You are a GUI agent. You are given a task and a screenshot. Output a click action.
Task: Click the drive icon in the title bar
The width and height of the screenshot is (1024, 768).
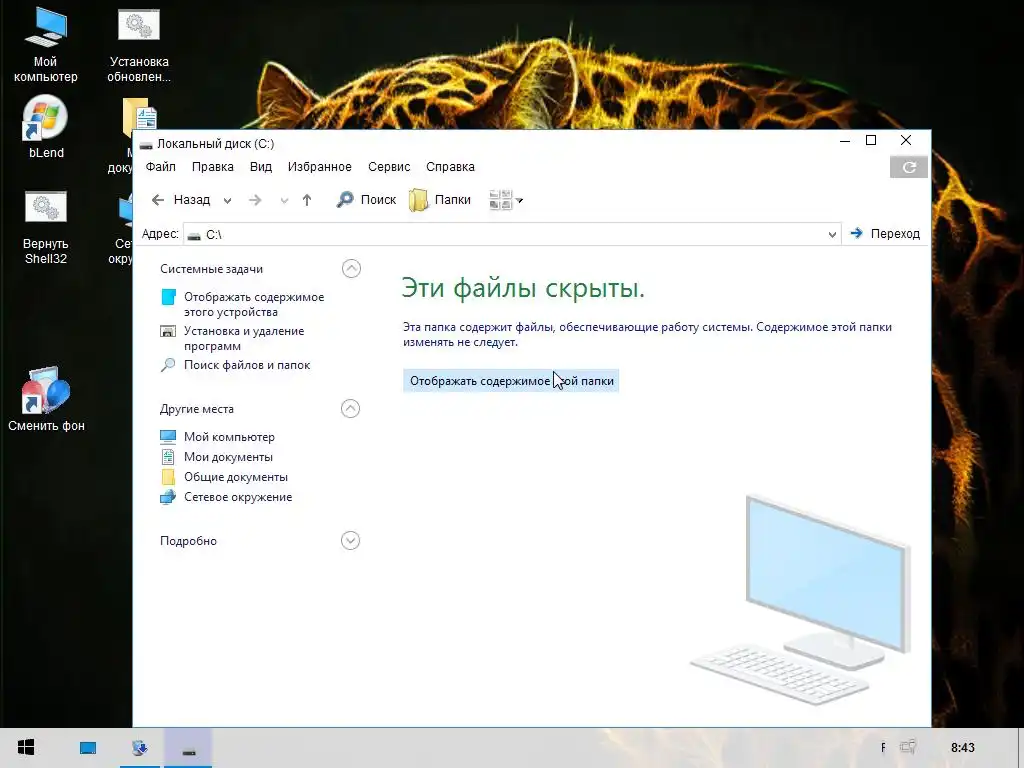146,144
